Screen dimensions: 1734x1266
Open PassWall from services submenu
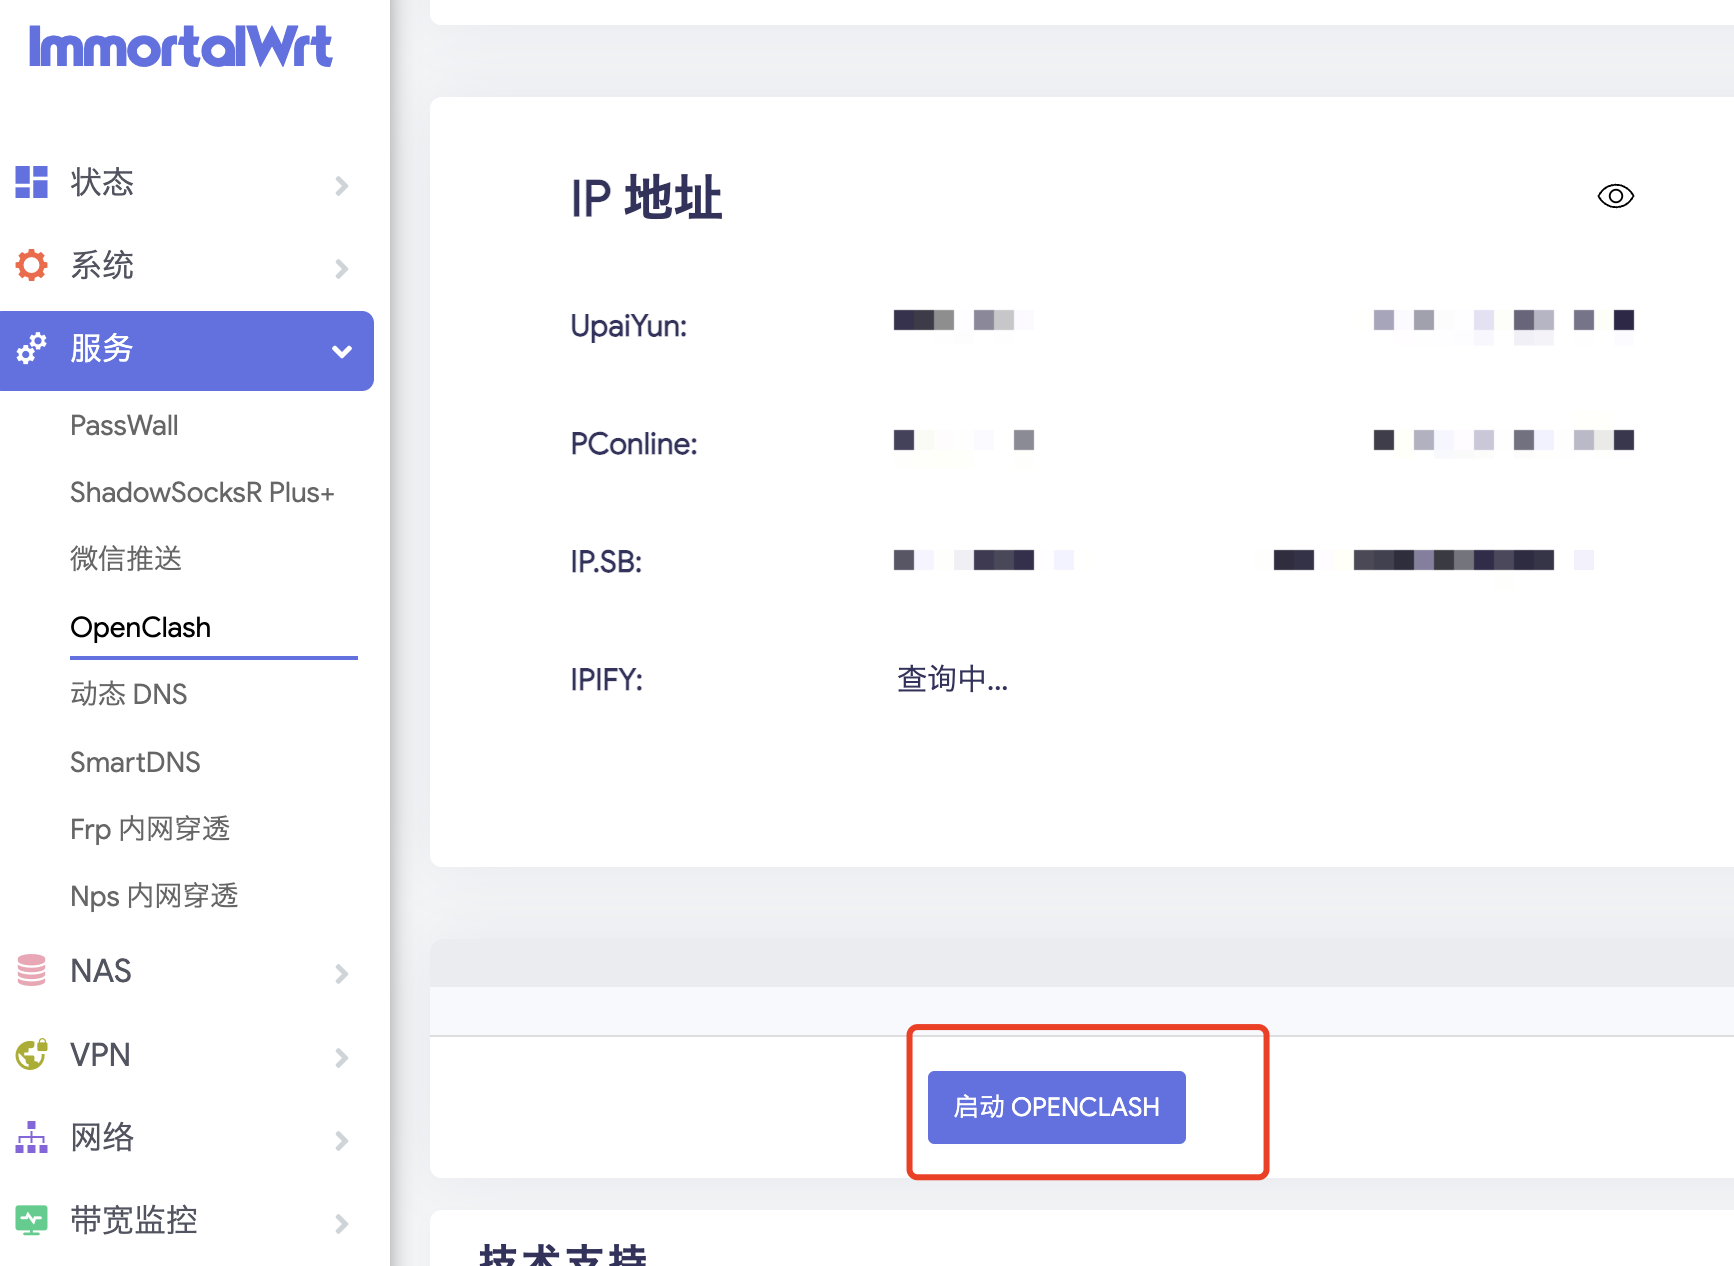click(x=124, y=425)
